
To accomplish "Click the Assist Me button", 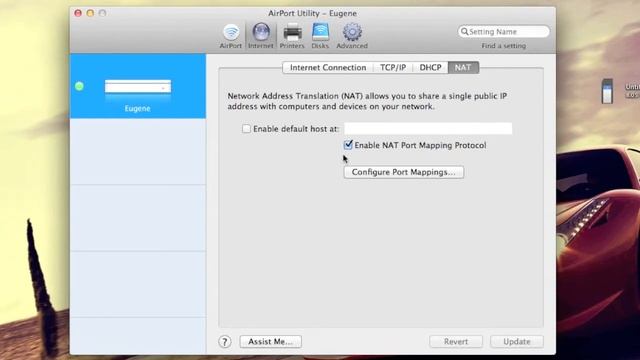I will [270, 342].
